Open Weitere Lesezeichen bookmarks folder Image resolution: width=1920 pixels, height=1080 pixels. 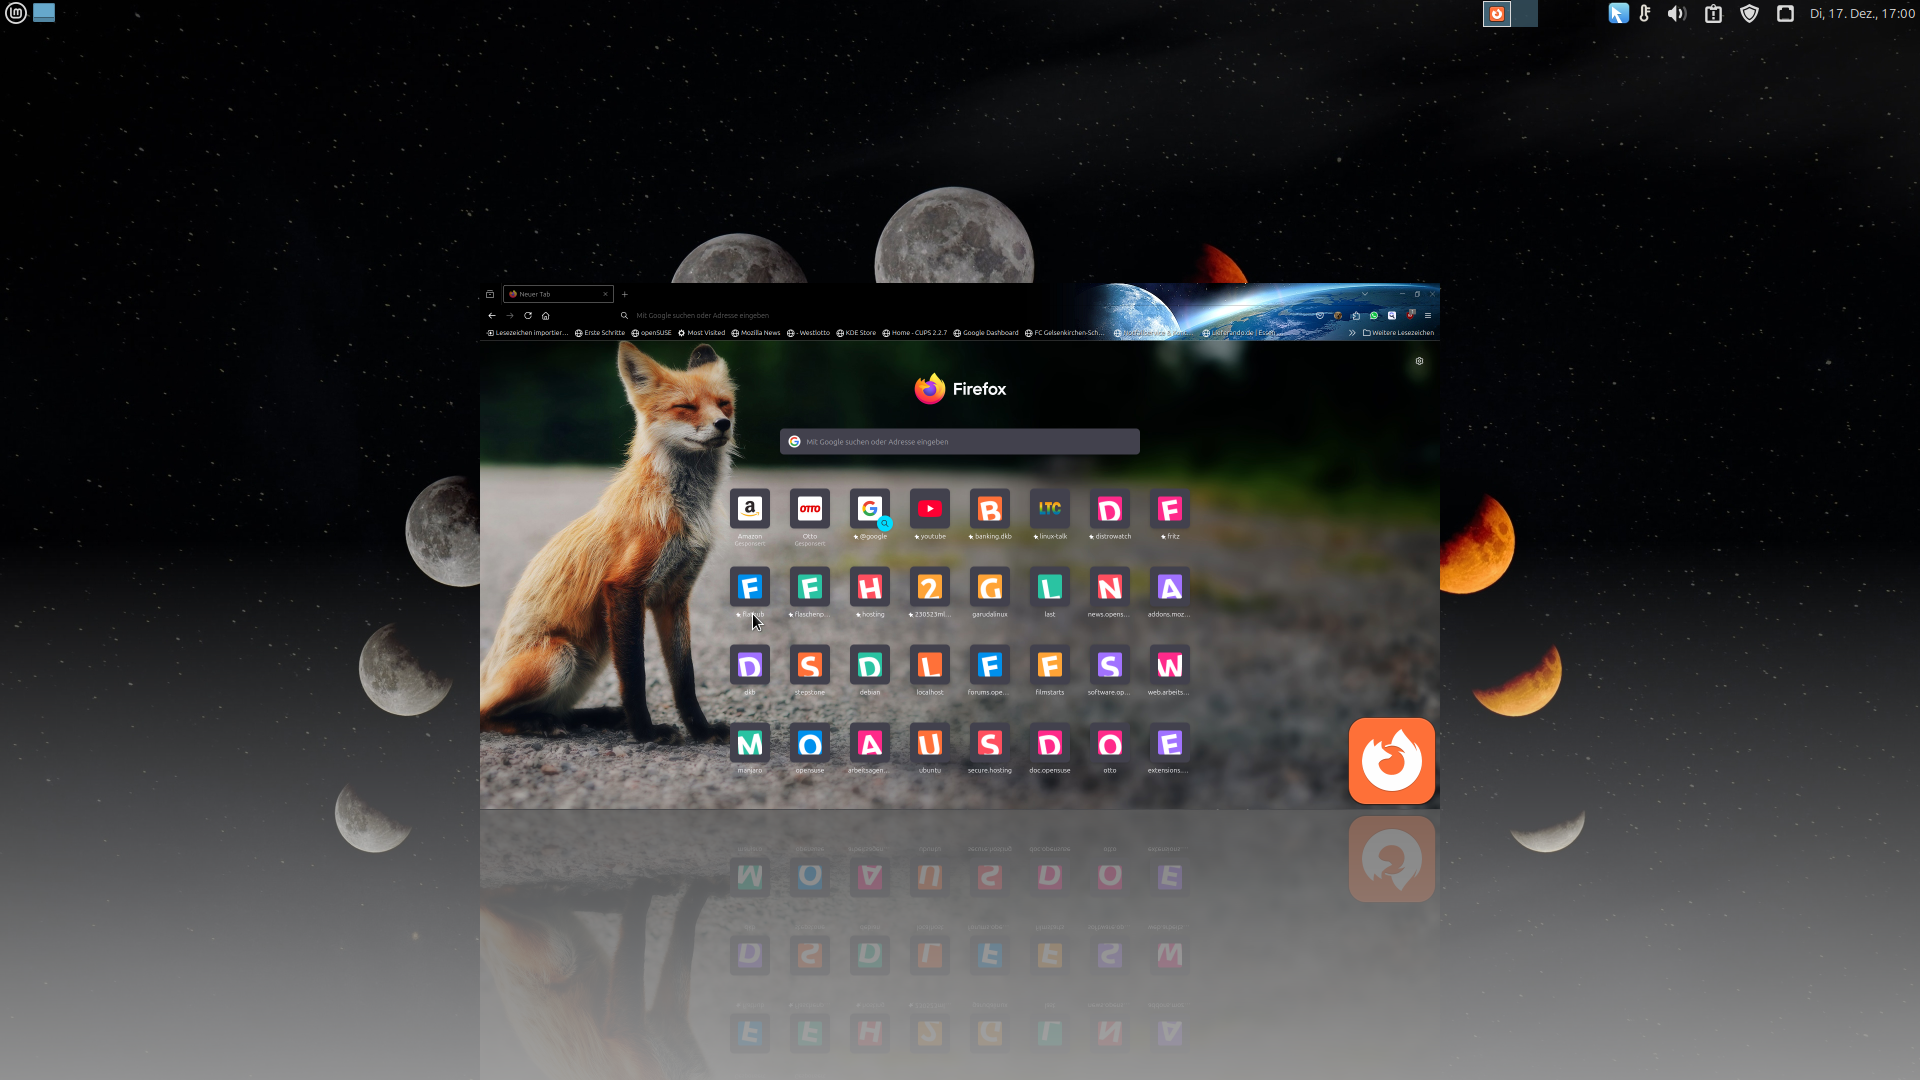[x=1398, y=333]
